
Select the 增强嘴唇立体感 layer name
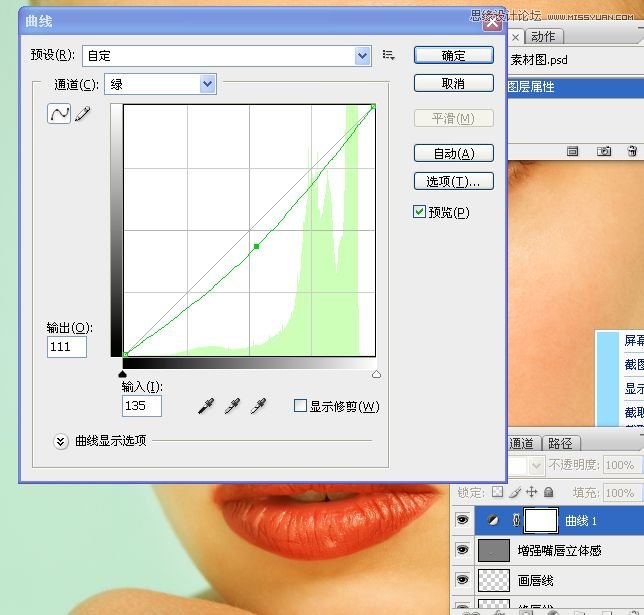point(559,551)
